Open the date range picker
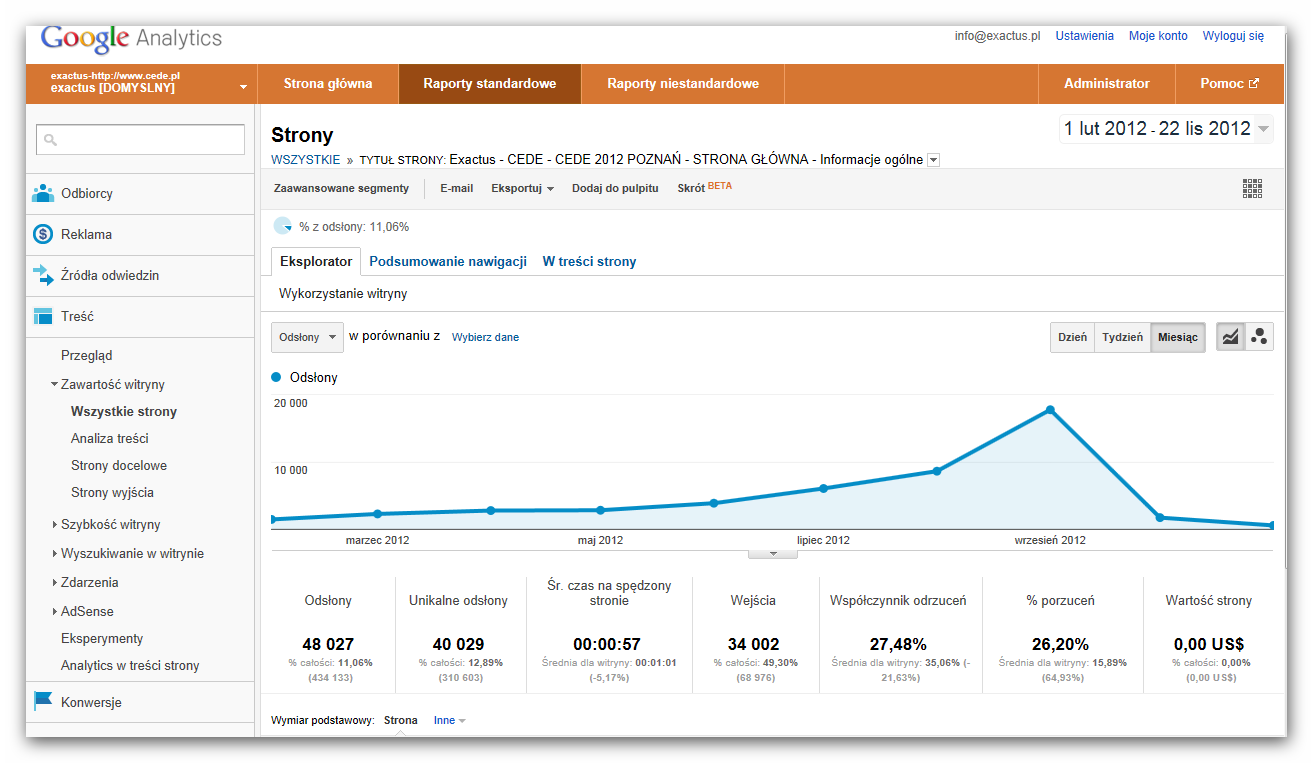The height and width of the screenshot is (763, 1313). point(1166,128)
